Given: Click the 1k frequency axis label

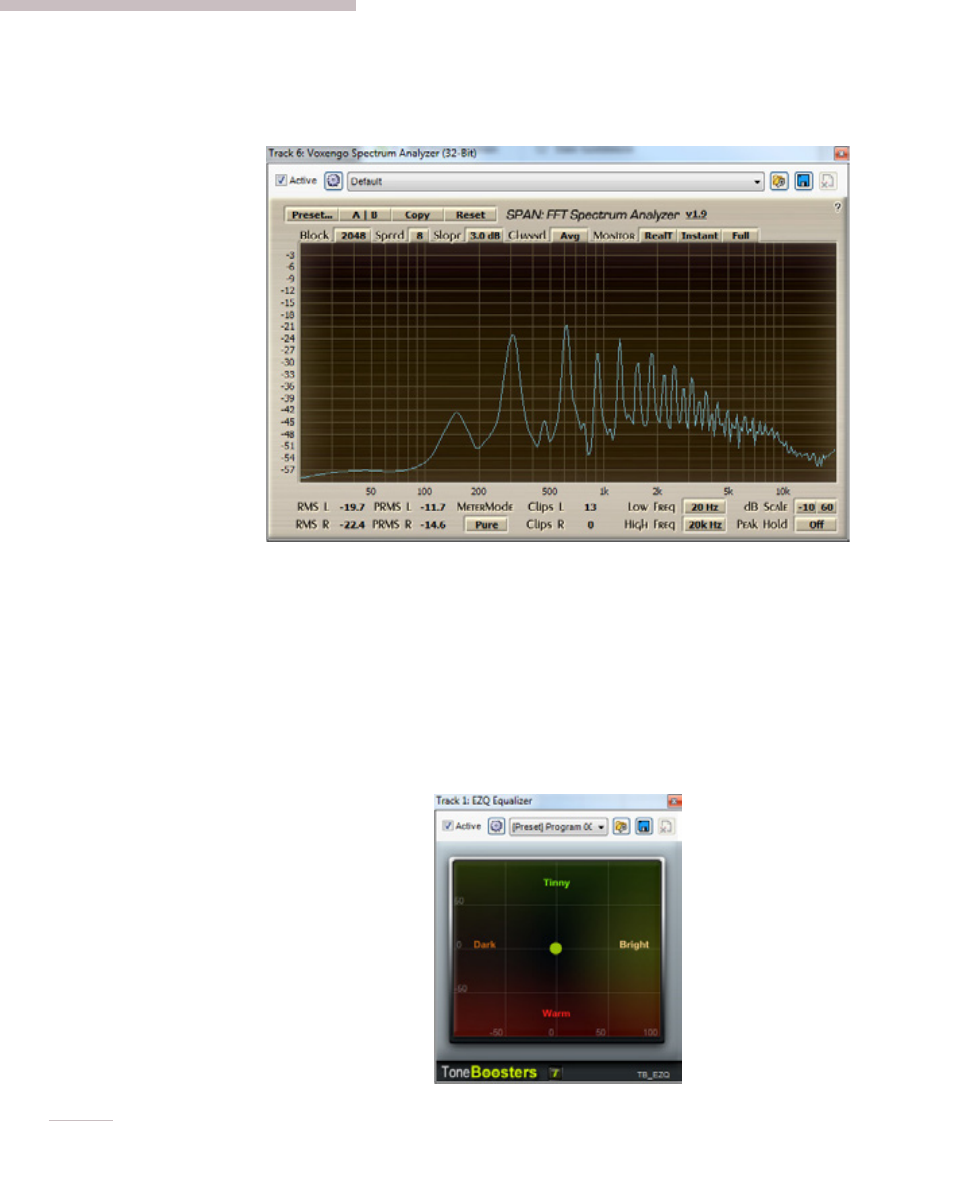Looking at the screenshot, I should coord(603,491).
